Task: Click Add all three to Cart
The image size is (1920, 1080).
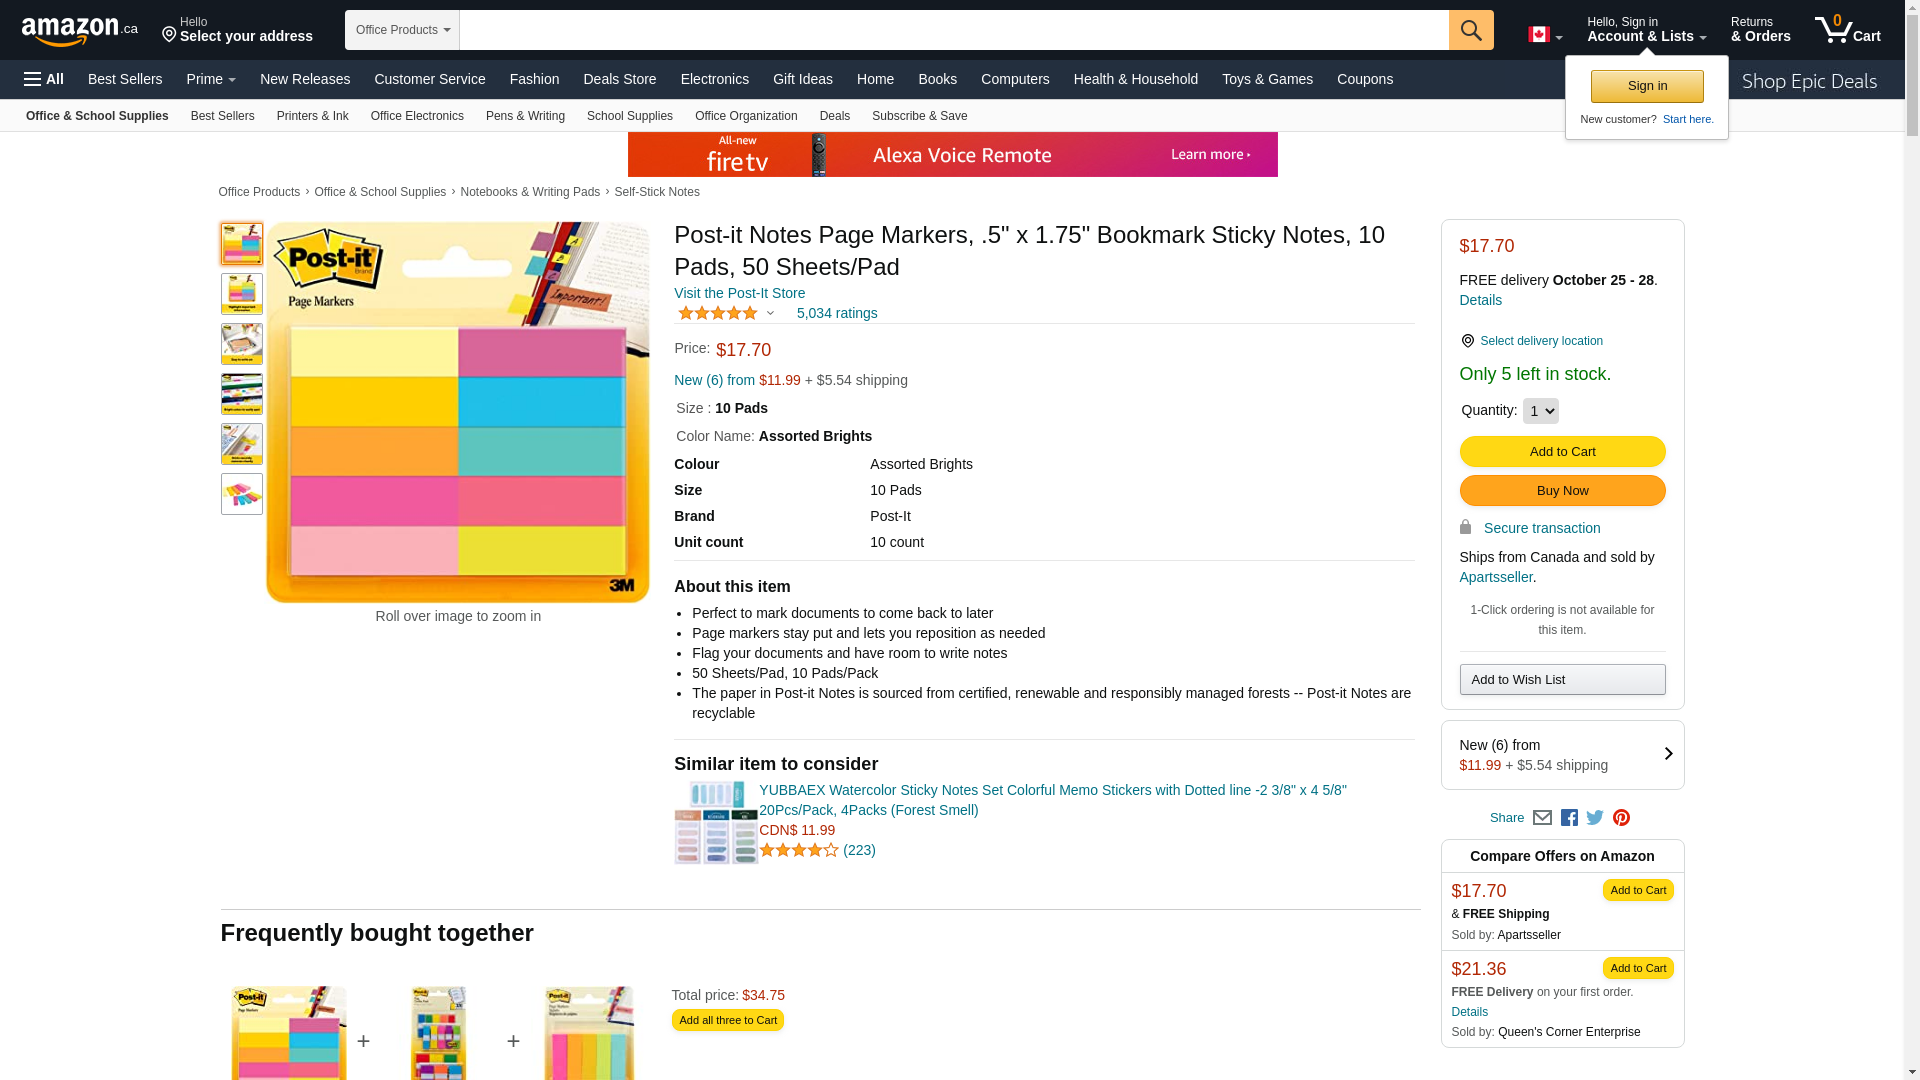Action: click(727, 1020)
